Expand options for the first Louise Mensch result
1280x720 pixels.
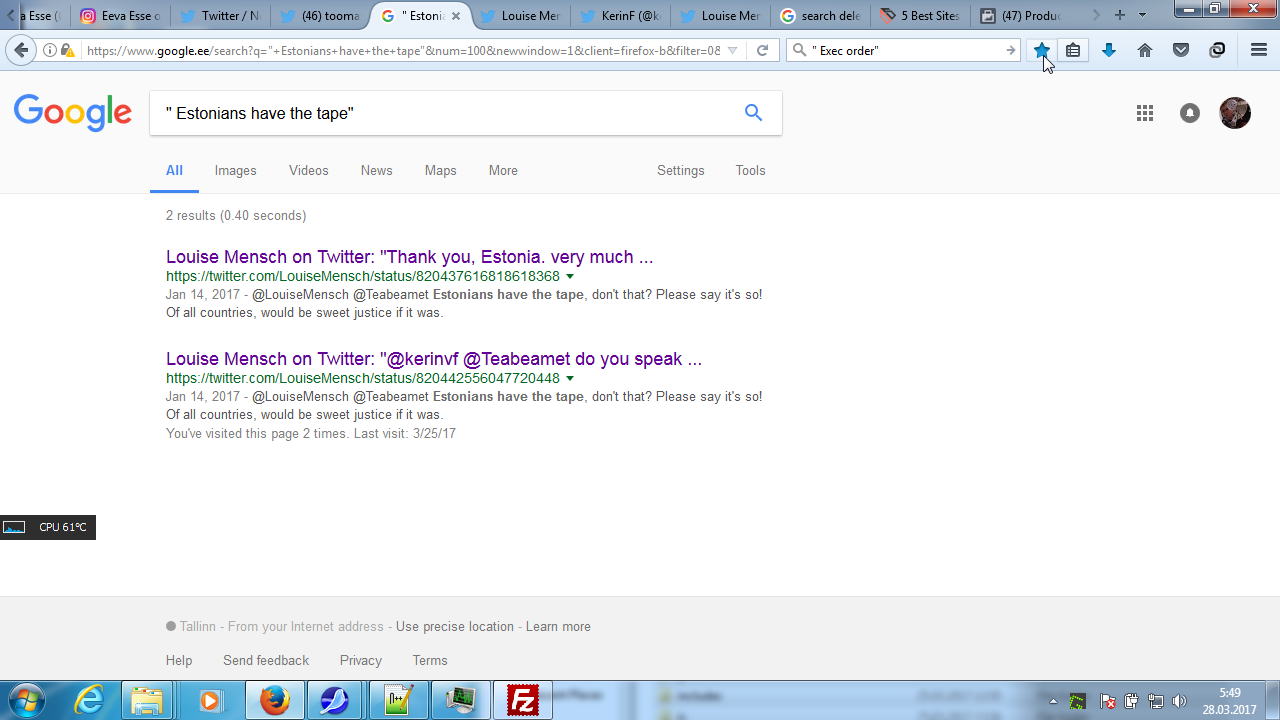[570, 277]
